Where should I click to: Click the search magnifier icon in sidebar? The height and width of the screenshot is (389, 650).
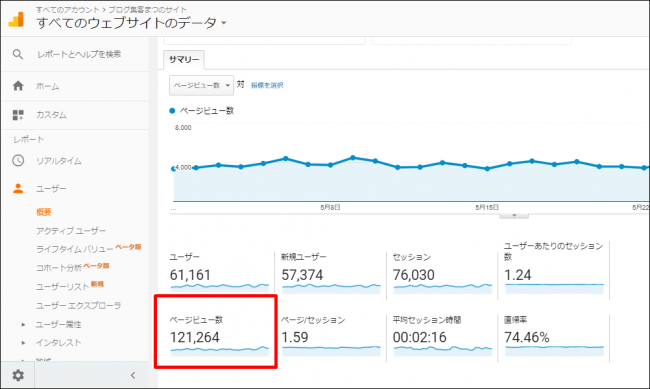pos(18,54)
